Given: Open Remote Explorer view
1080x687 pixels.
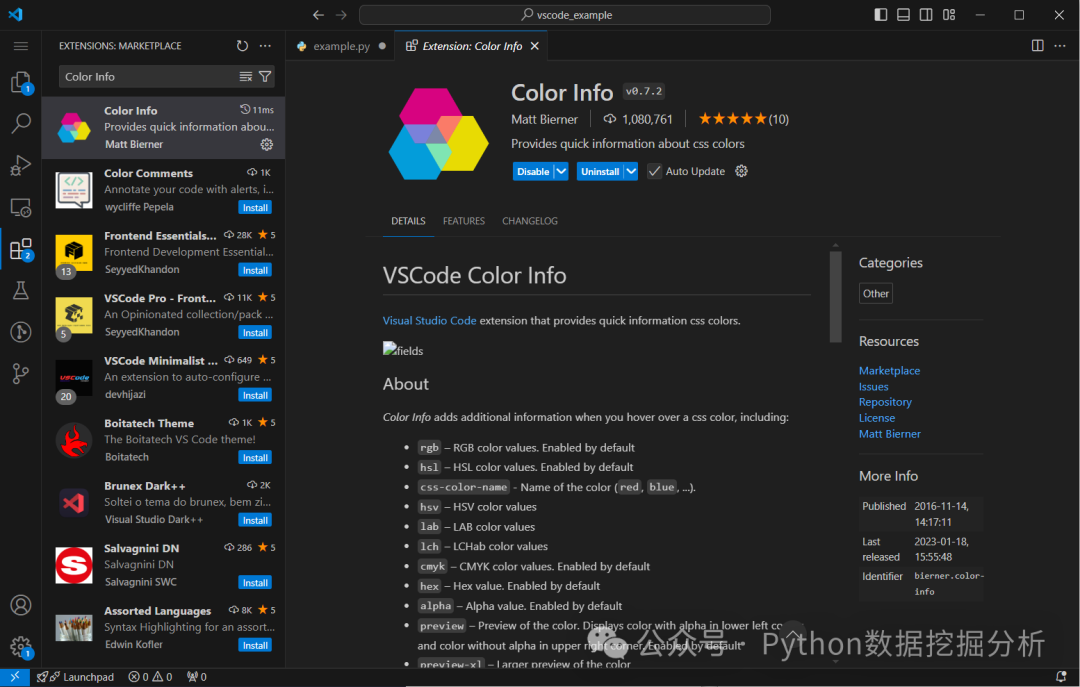Looking at the screenshot, I should coord(21,207).
